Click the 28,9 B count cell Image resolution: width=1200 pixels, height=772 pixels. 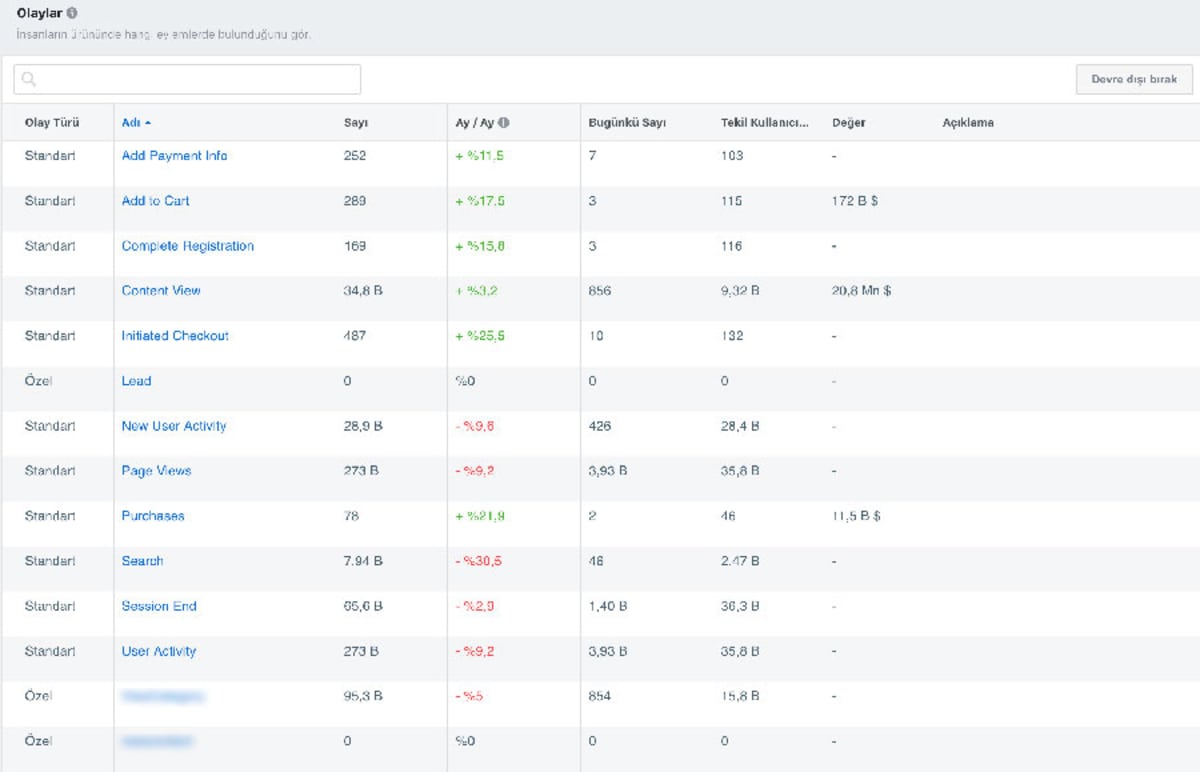362,426
